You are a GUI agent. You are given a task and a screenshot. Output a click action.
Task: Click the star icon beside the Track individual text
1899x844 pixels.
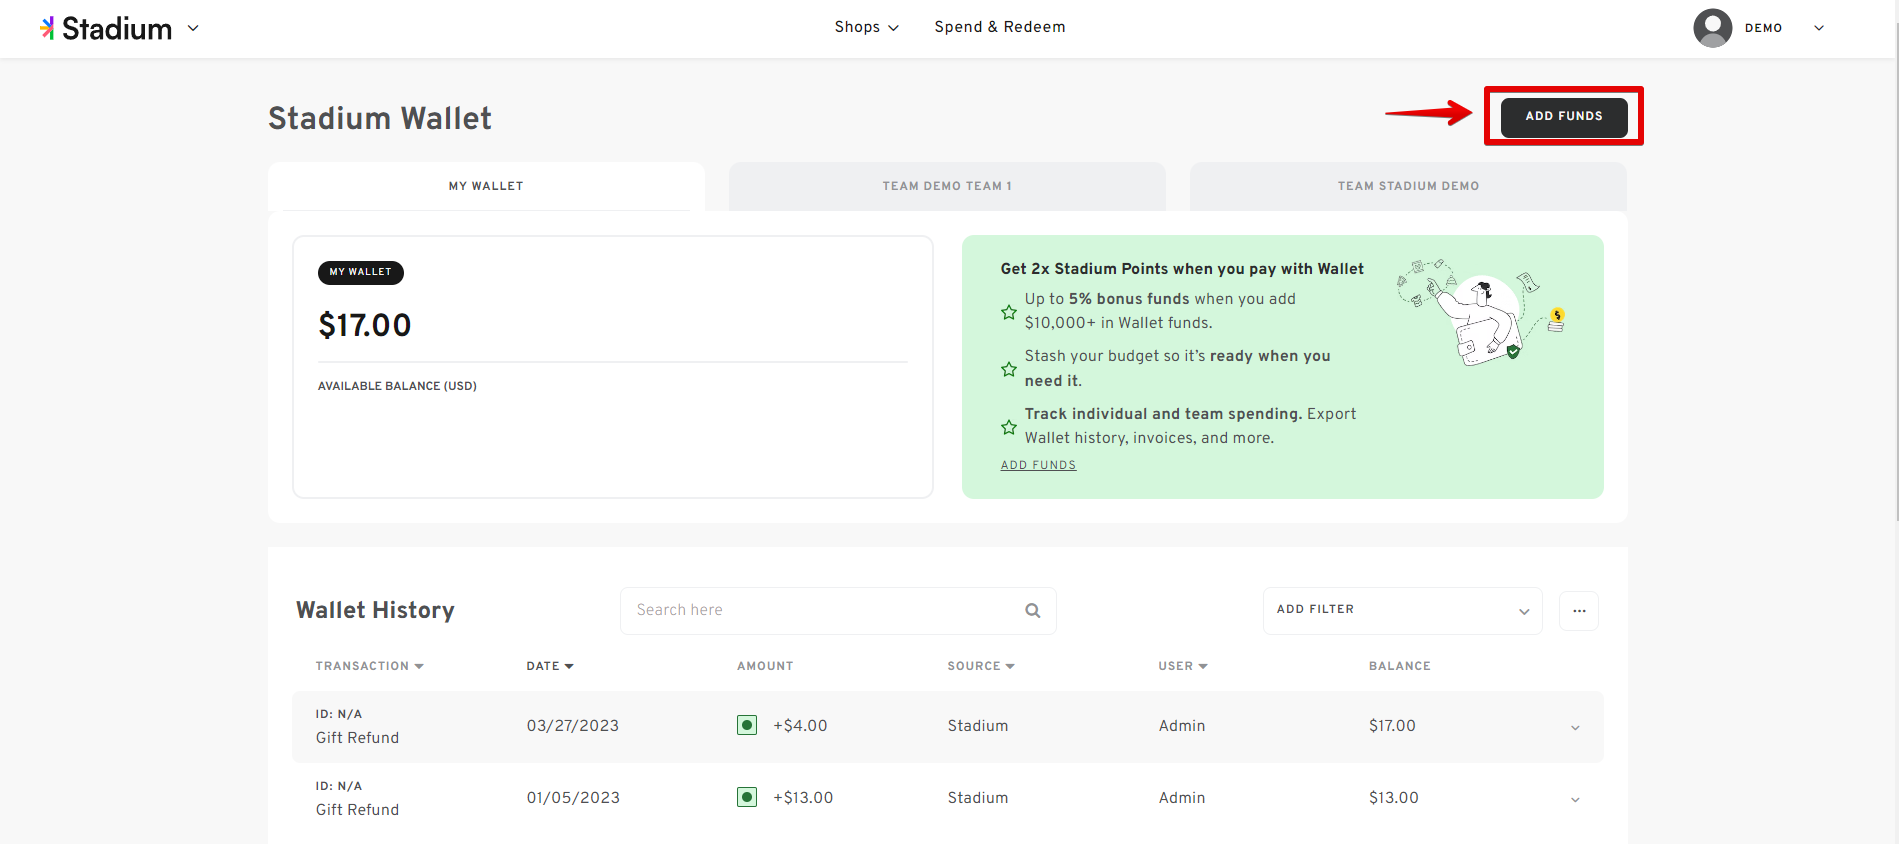[1009, 427]
